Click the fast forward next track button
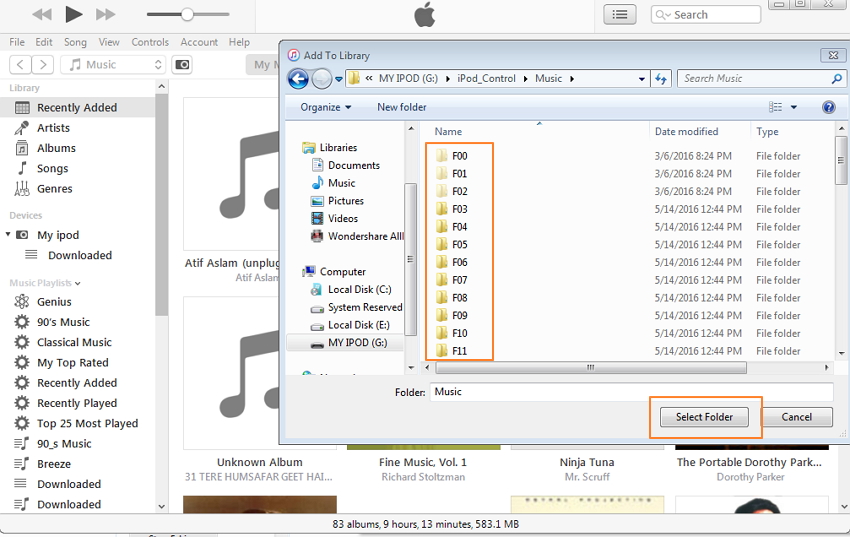The width and height of the screenshot is (850, 537). [x=105, y=14]
